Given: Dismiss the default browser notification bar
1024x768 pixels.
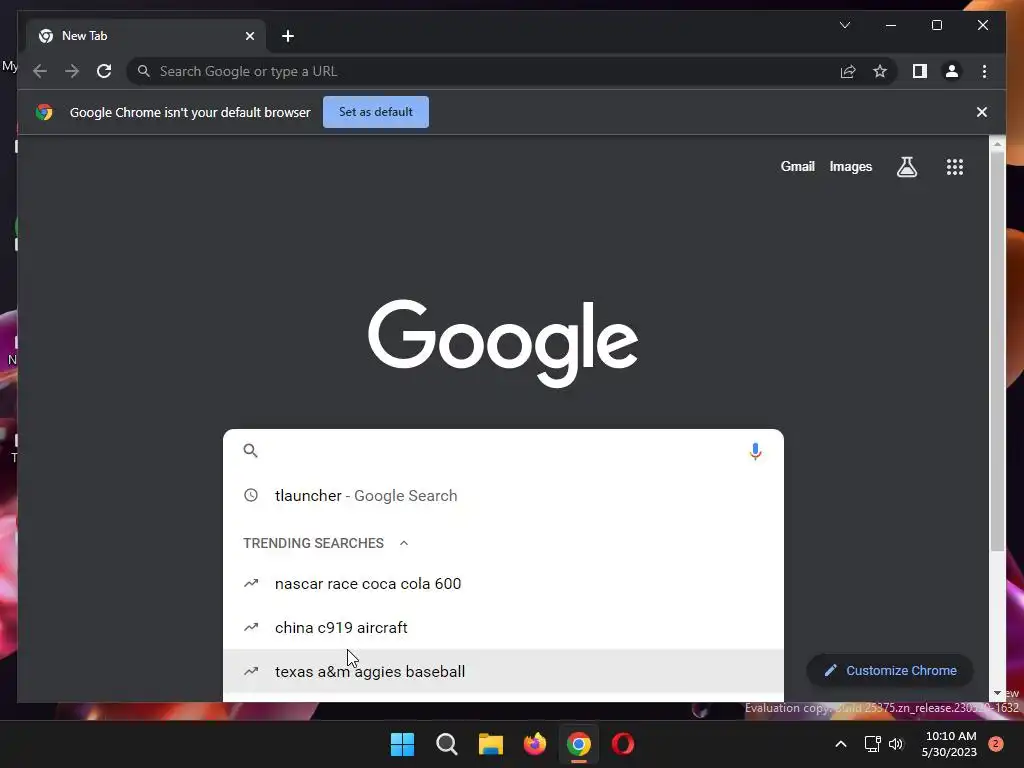Looking at the screenshot, I should (982, 112).
